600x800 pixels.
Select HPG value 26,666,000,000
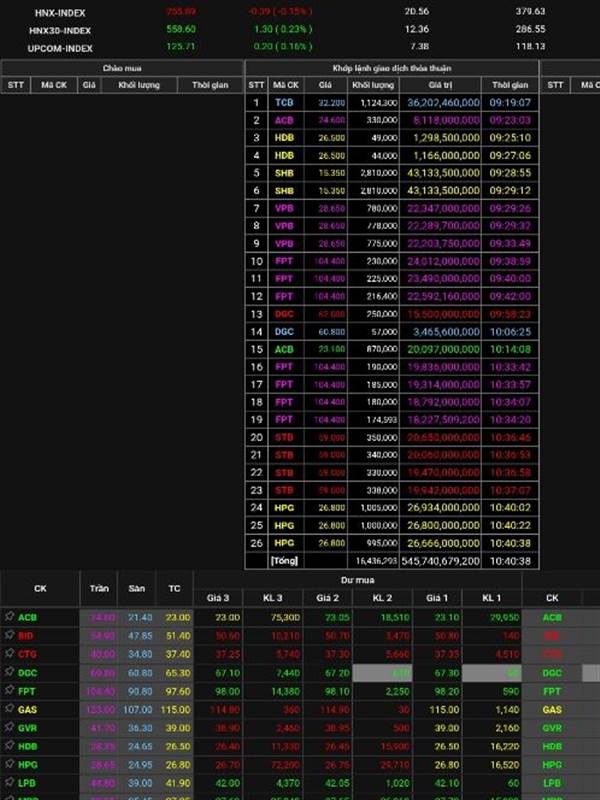pyautogui.click(x=443, y=543)
